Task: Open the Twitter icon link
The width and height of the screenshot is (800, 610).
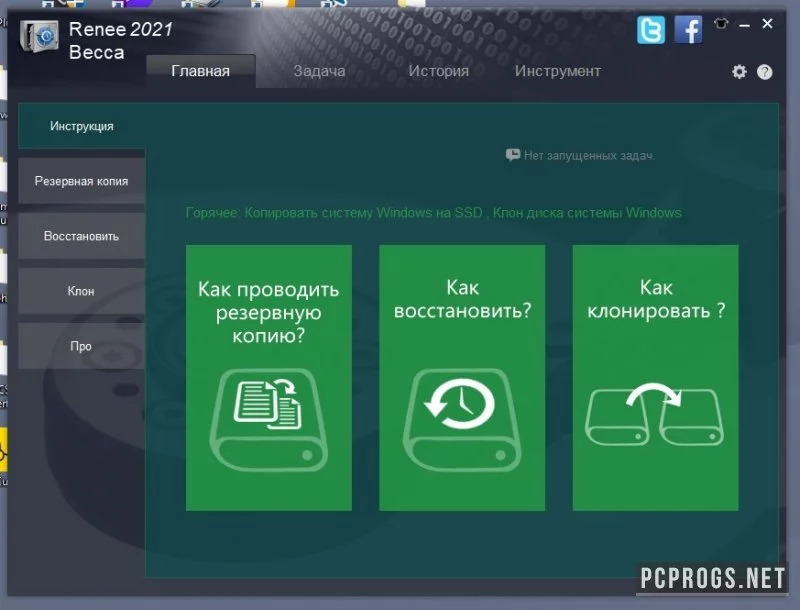Action: [x=651, y=30]
